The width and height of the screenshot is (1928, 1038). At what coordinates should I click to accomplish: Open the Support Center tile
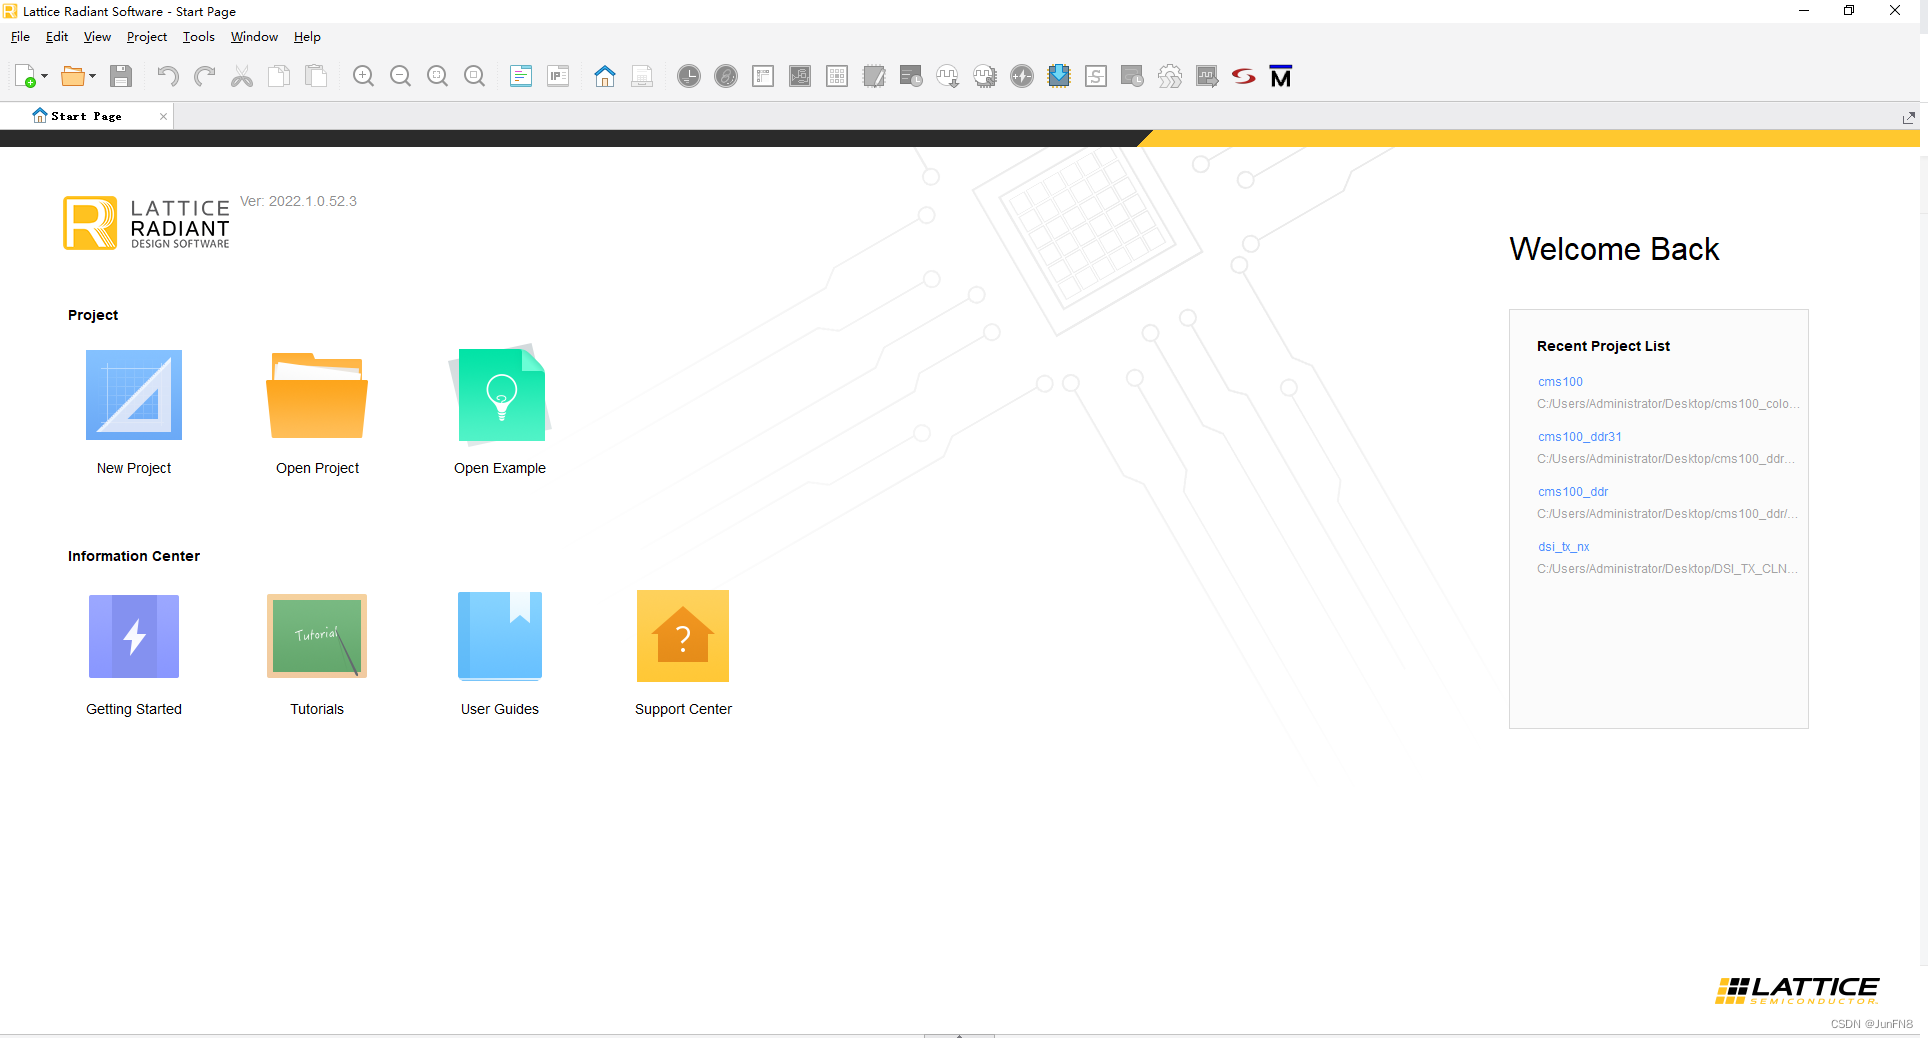pyautogui.click(x=683, y=654)
